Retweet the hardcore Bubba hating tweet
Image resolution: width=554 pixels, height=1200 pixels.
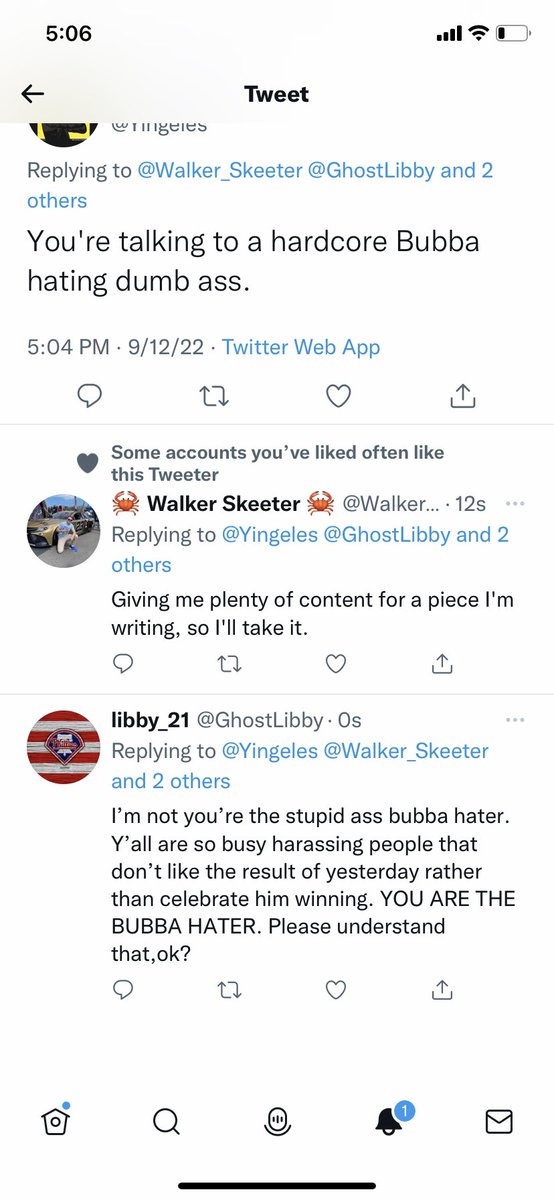(x=215, y=396)
